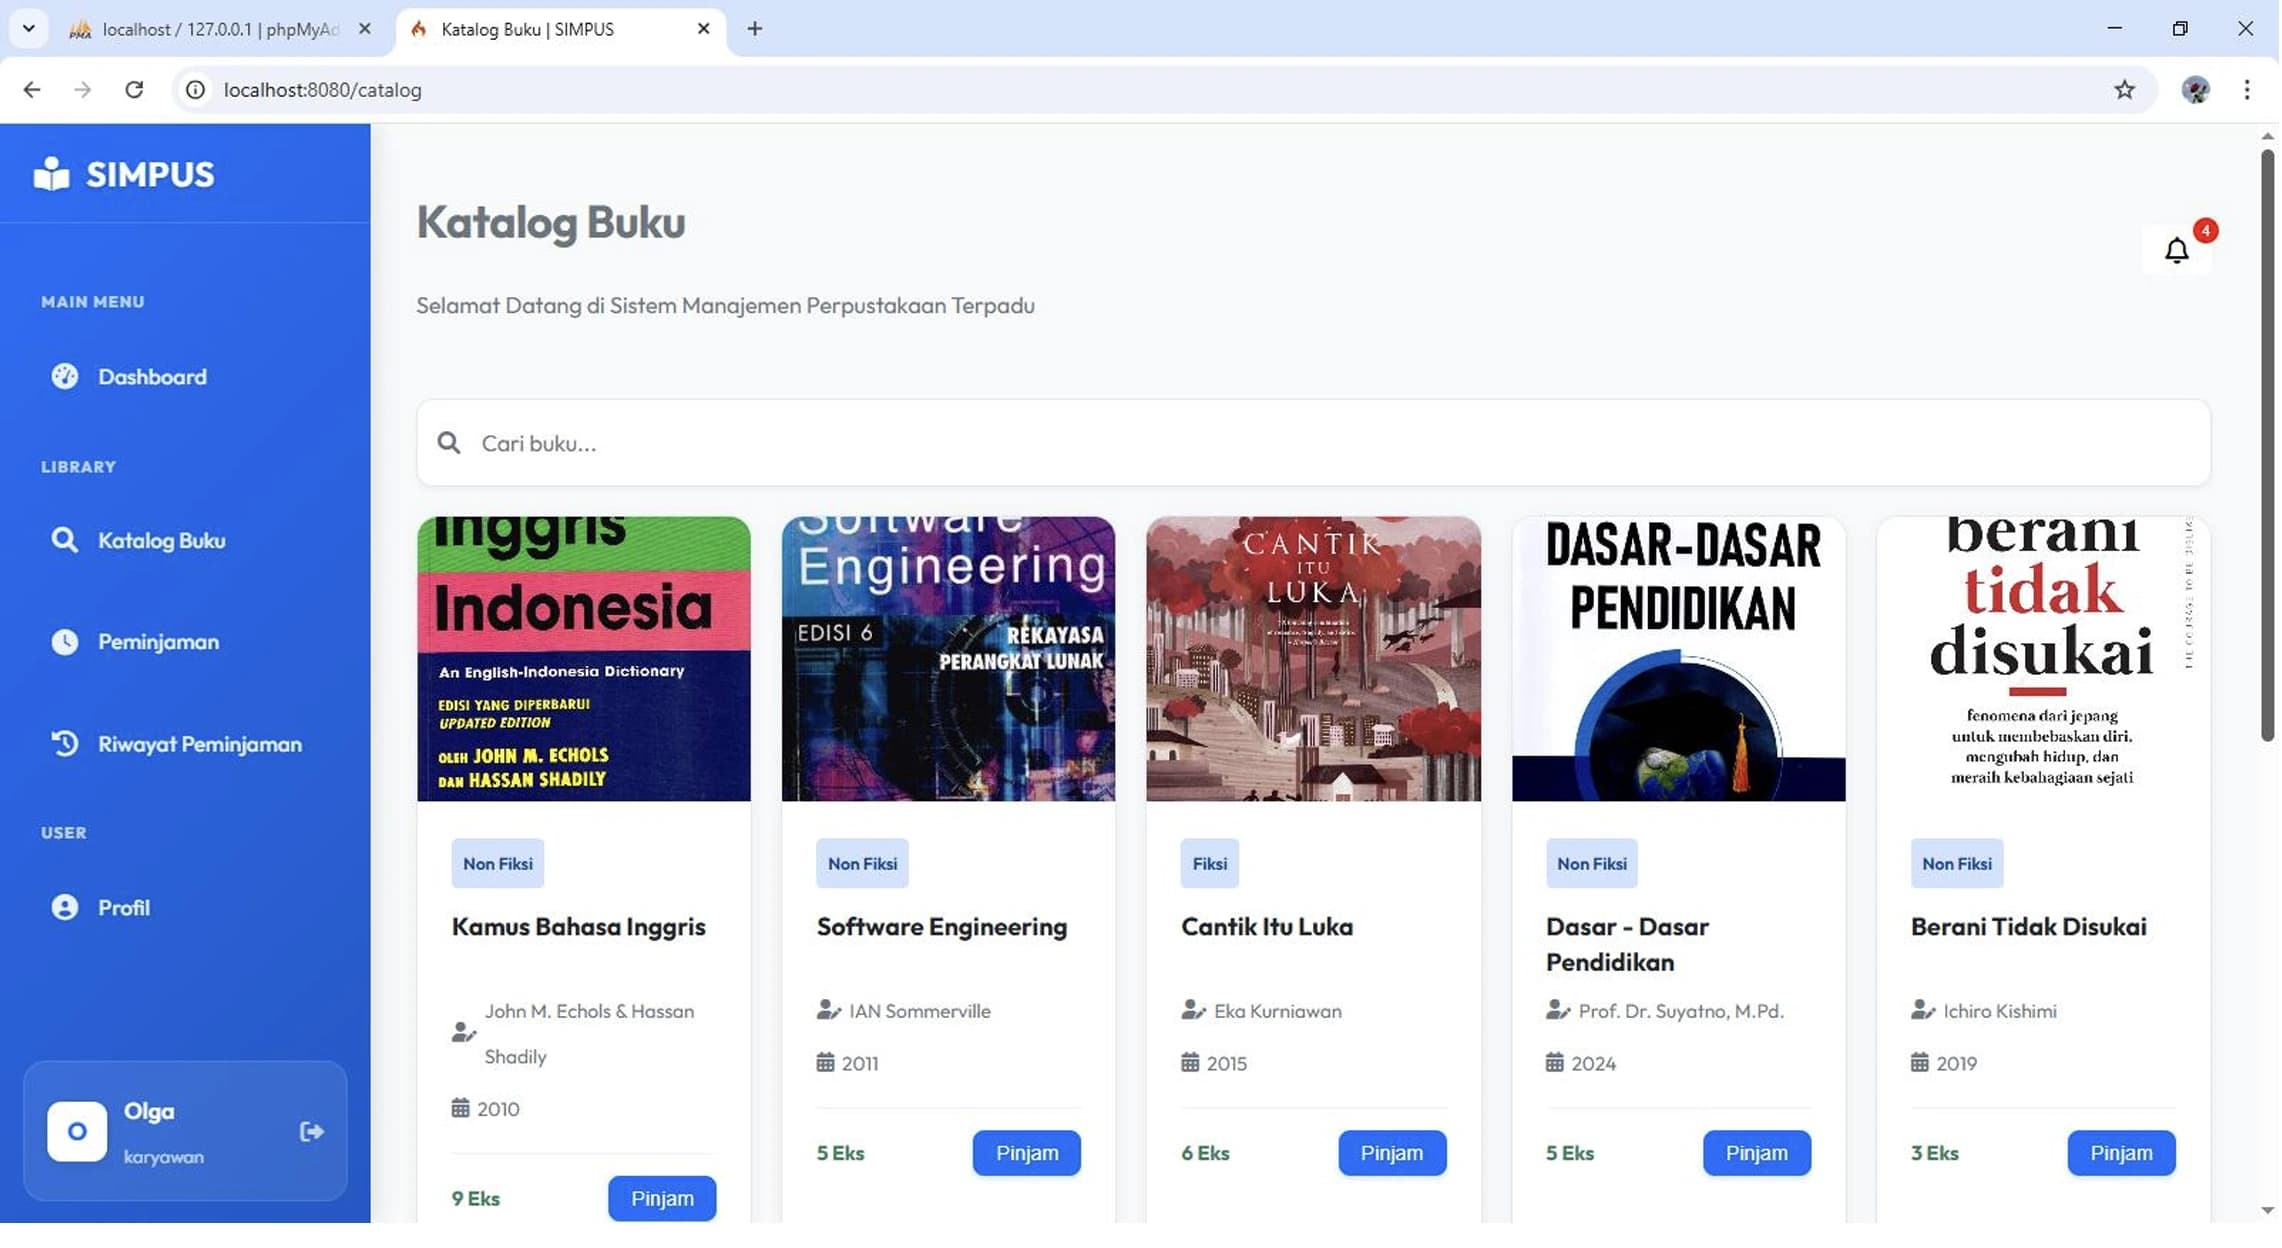The image size is (2282, 1248).
Task: Click the Berani Tidak Disukai title
Action: tap(2028, 926)
